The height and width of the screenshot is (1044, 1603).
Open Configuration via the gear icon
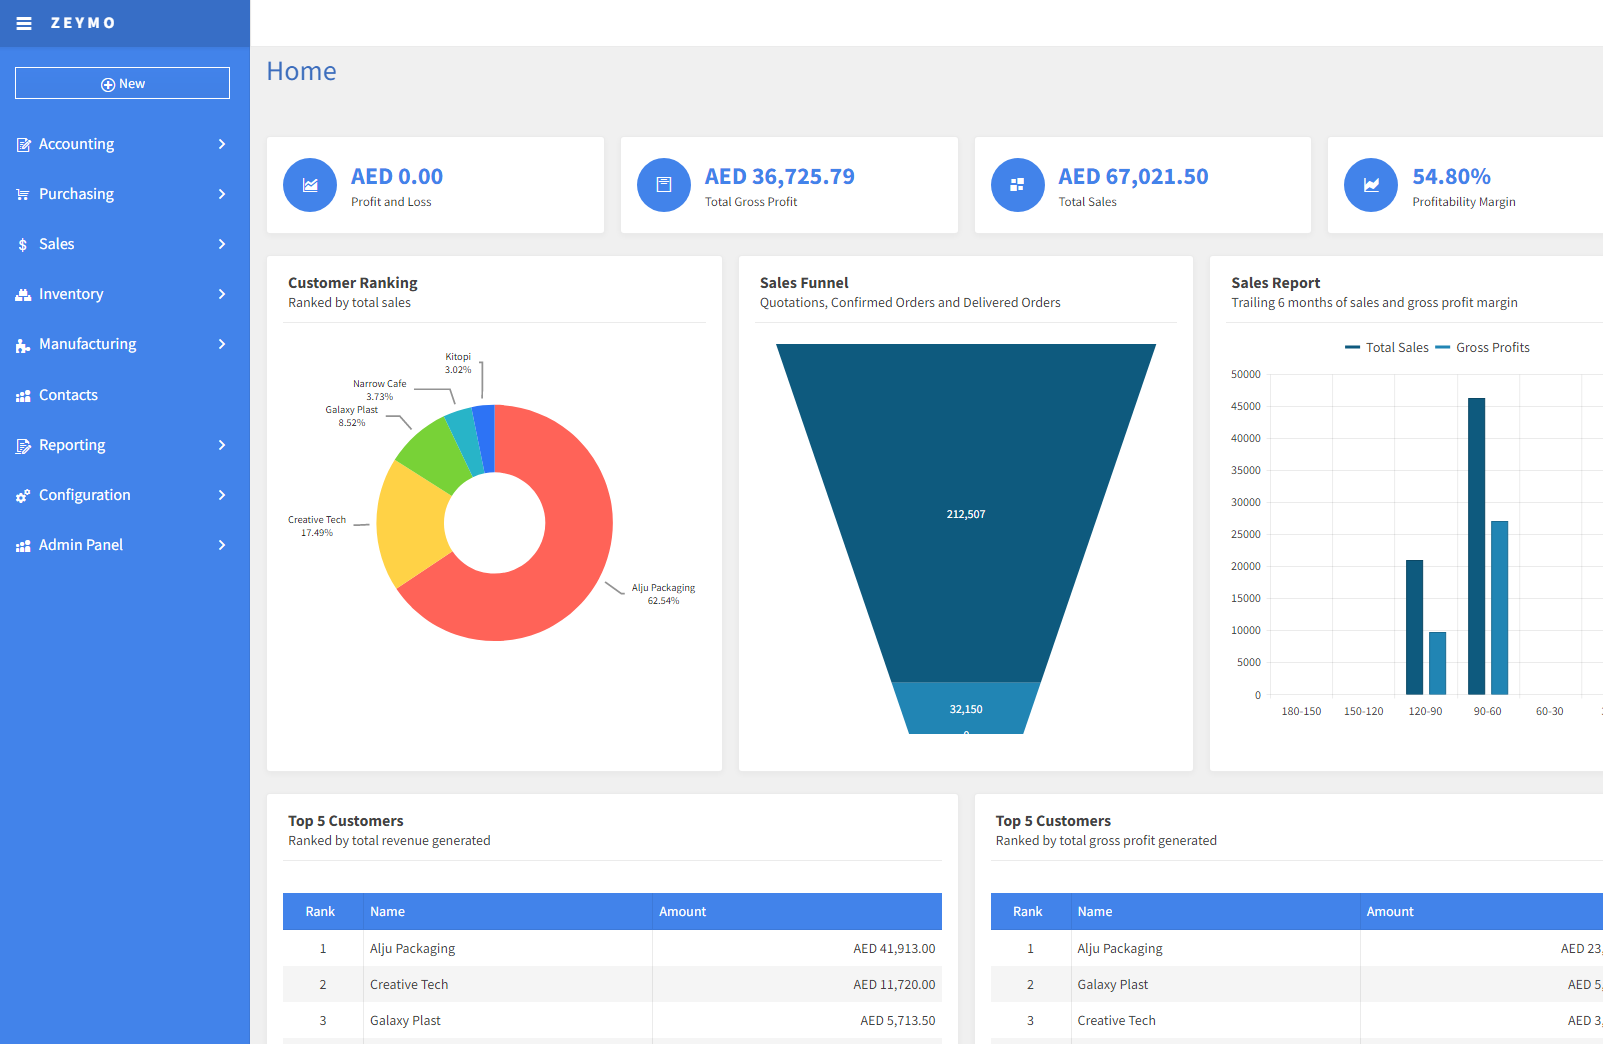coord(24,494)
